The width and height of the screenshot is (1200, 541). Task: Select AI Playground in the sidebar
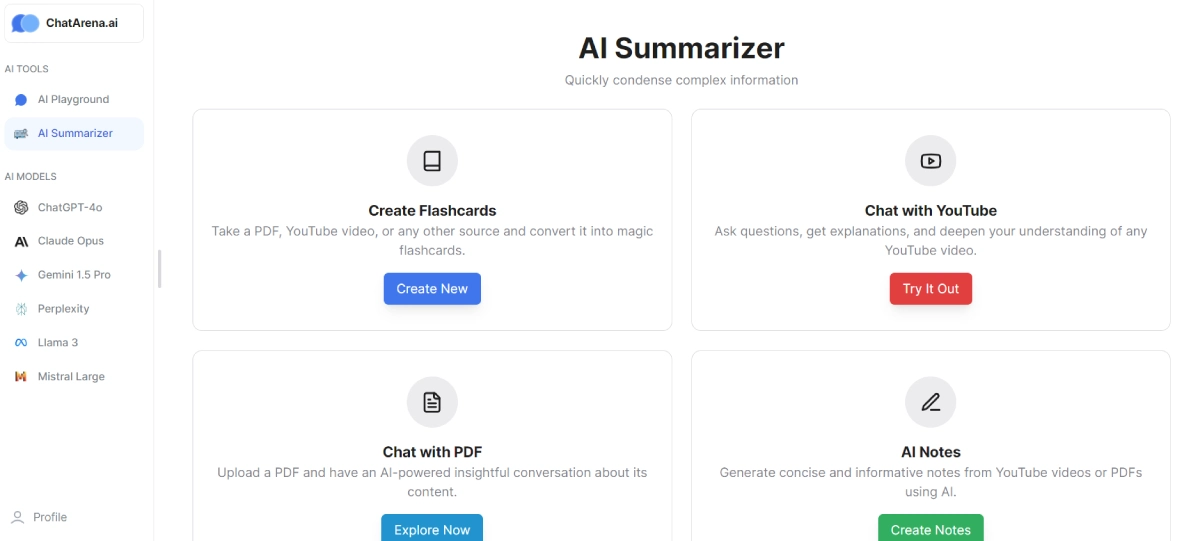(x=73, y=100)
